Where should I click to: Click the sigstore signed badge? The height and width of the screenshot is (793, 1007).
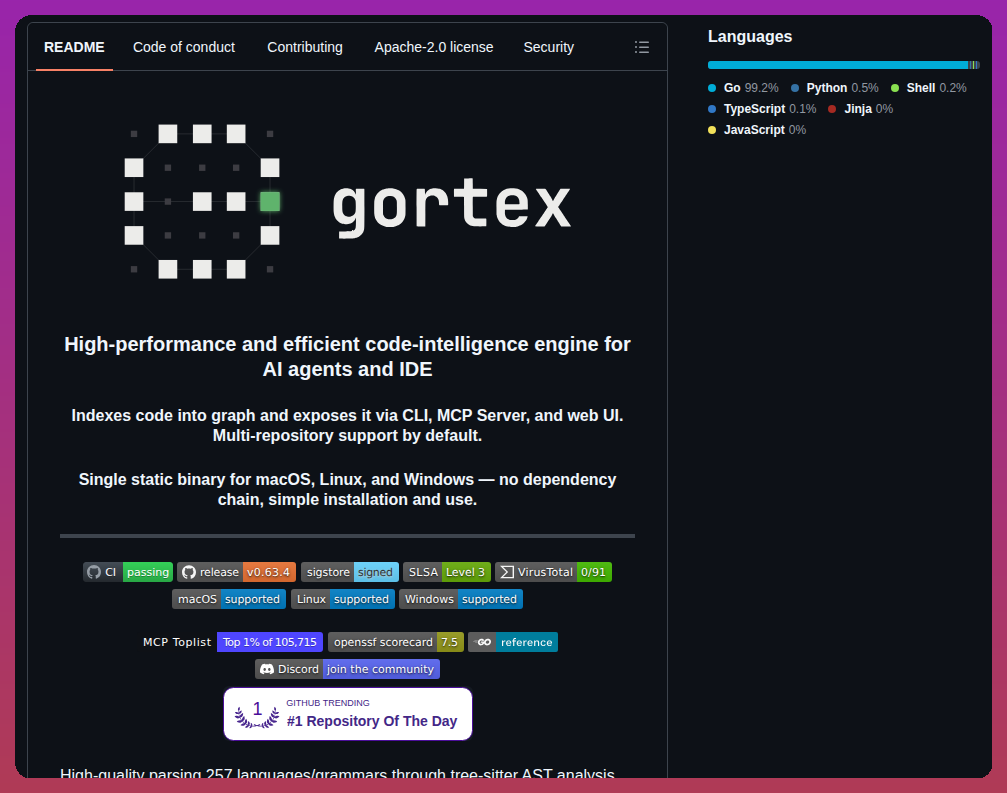(x=349, y=572)
